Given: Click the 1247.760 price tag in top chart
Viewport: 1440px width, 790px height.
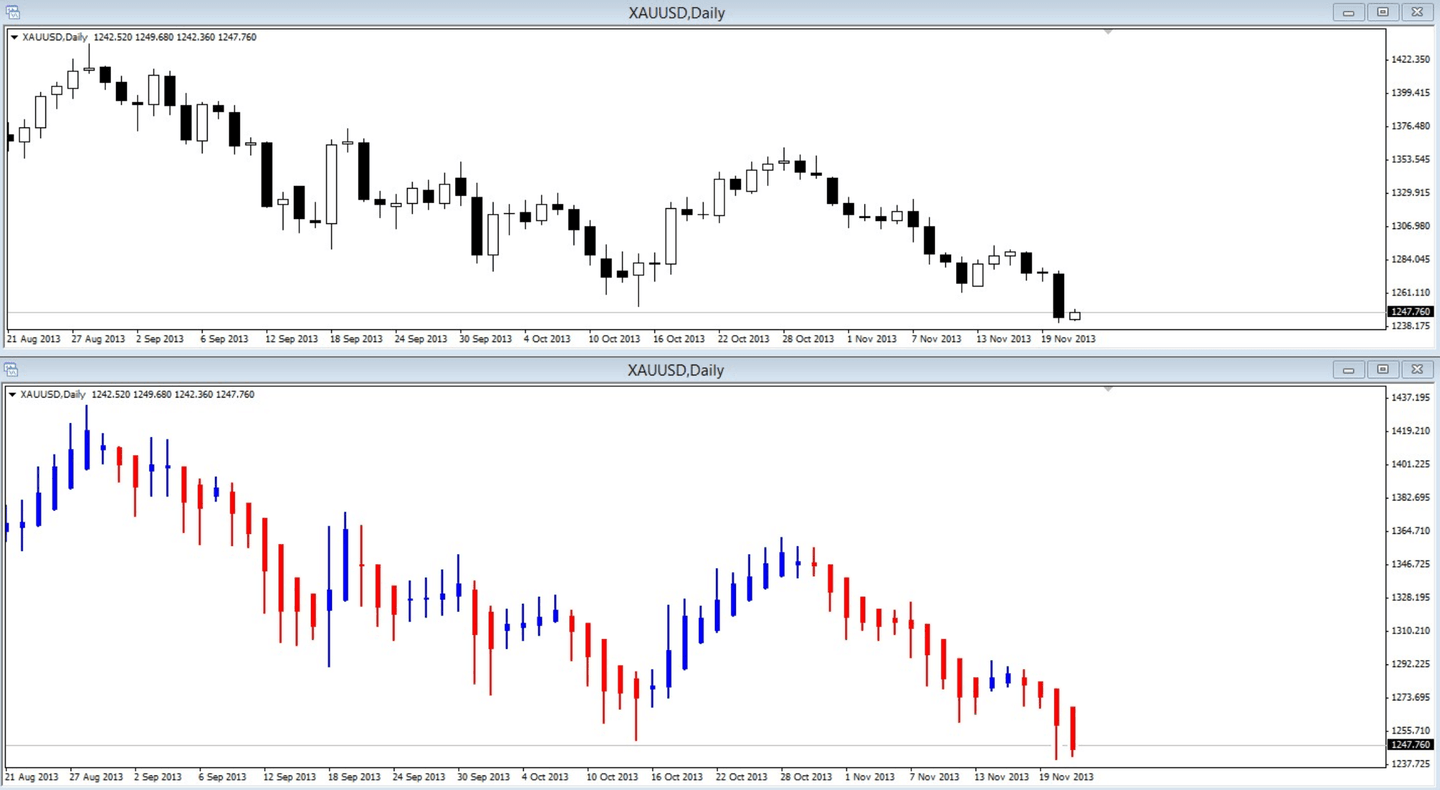Looking at the screenshot, I should pyautogui.click(x=1411, y=312).
